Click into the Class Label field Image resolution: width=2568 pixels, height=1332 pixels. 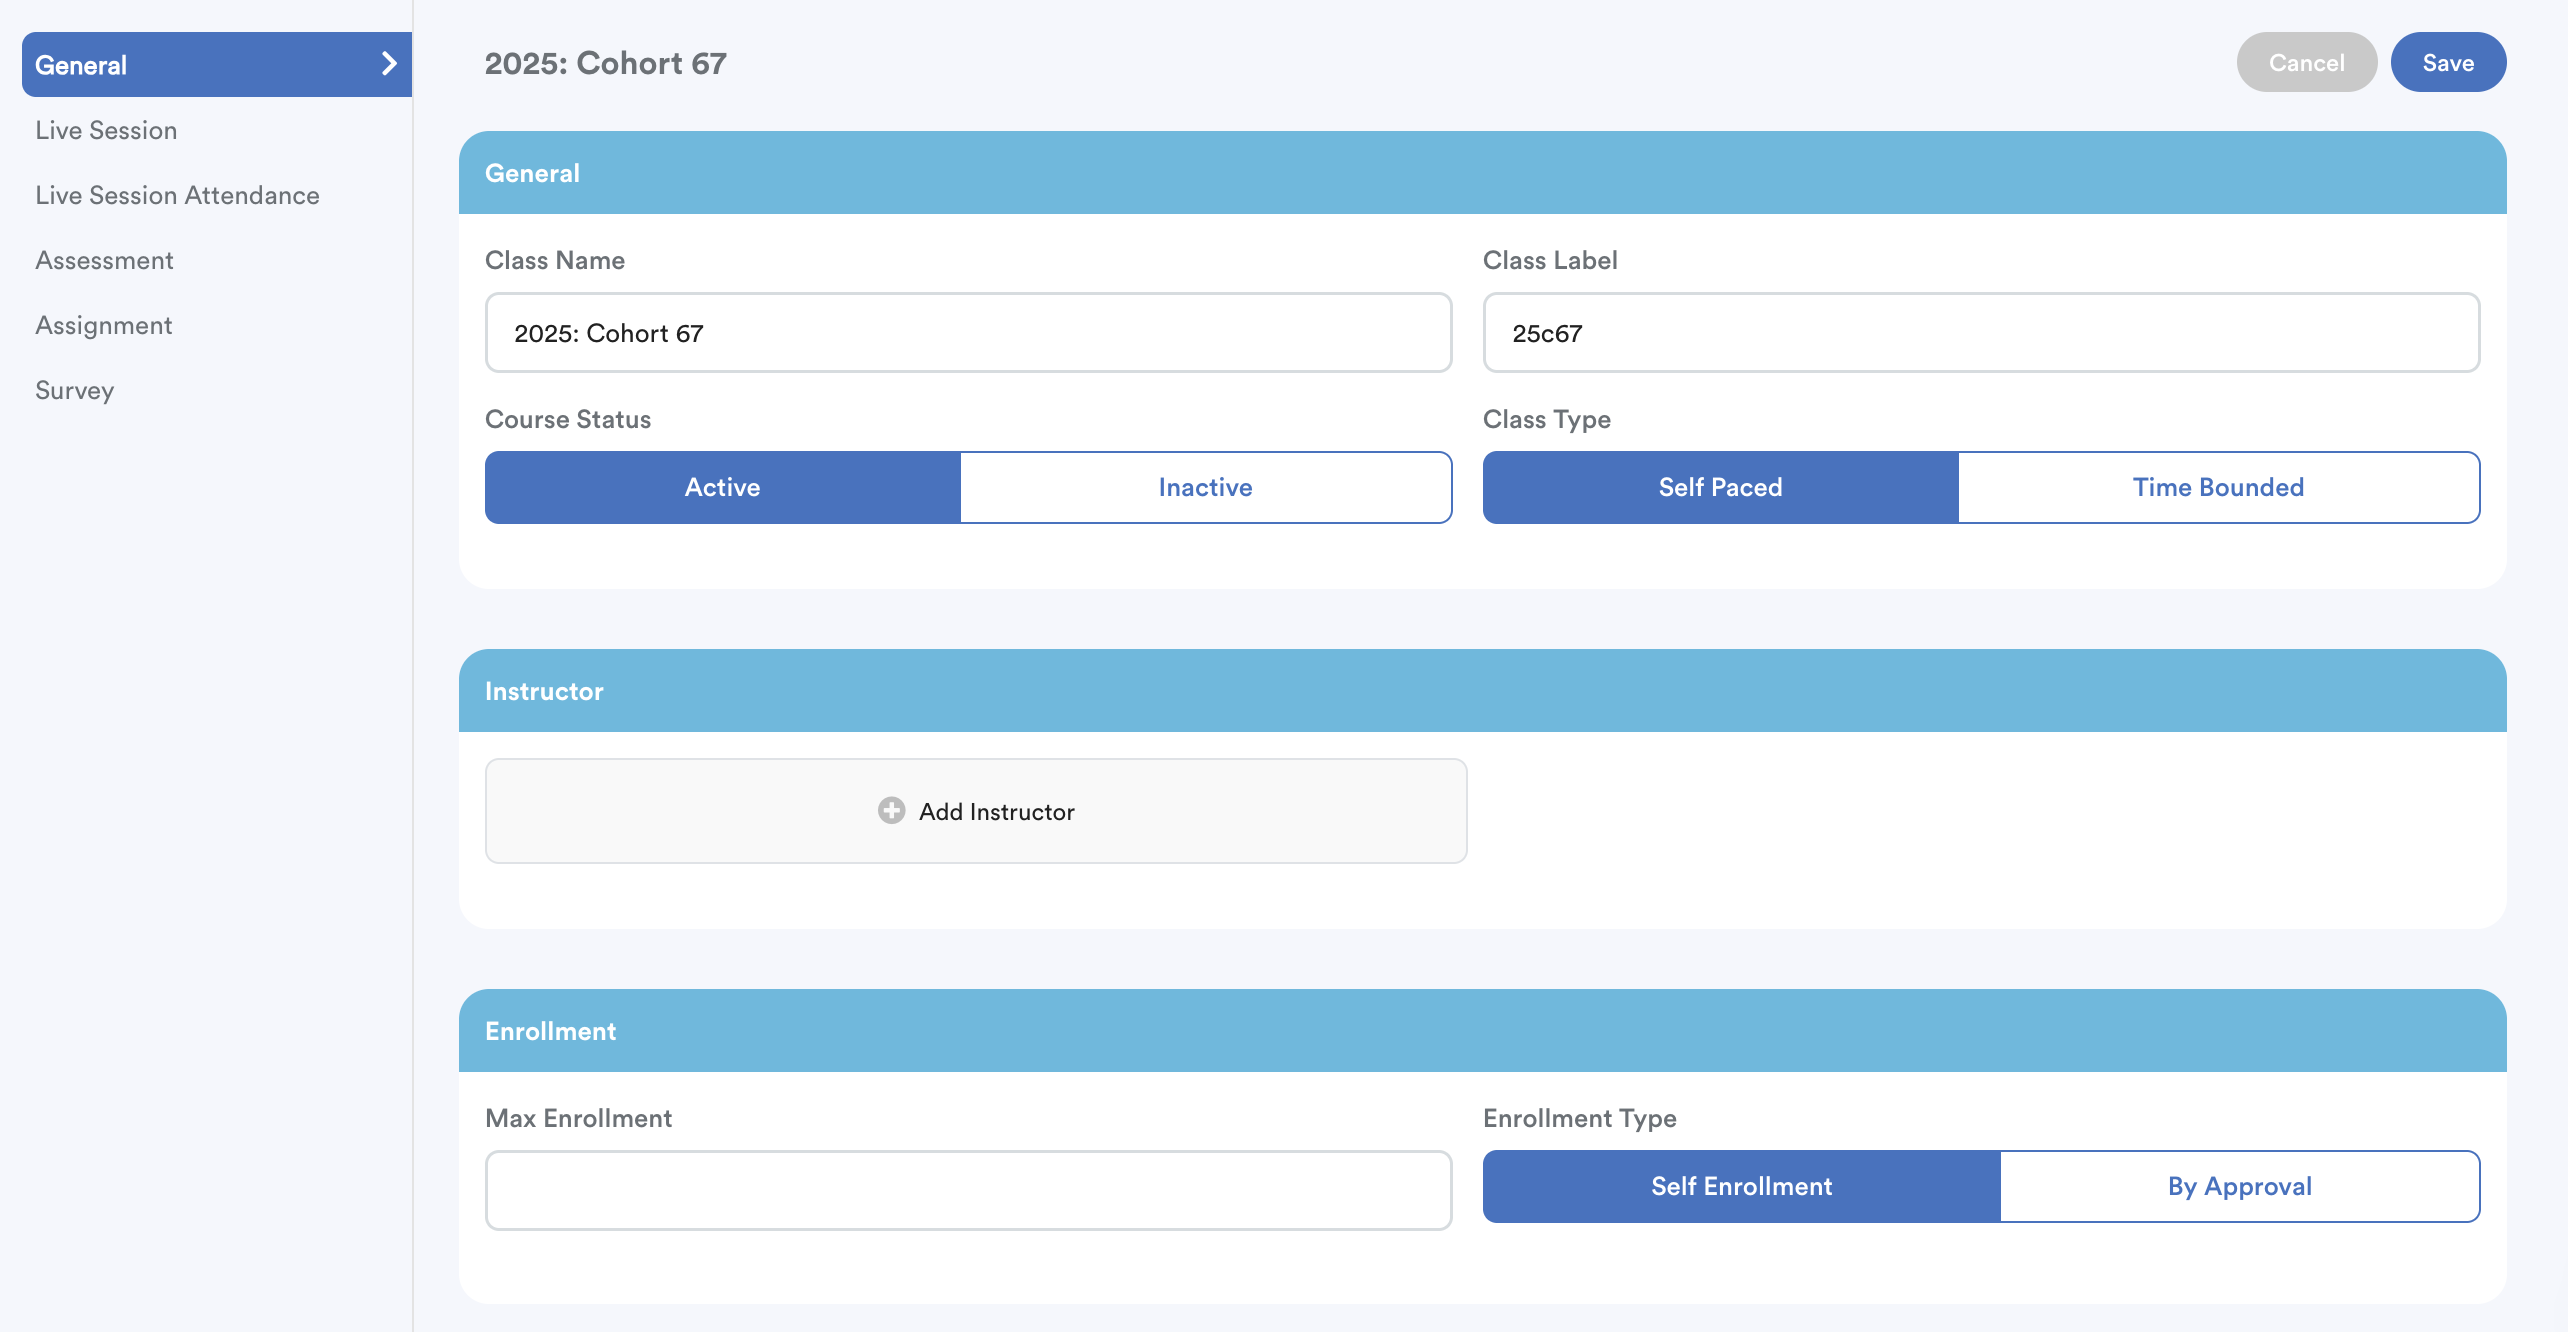1980,333
